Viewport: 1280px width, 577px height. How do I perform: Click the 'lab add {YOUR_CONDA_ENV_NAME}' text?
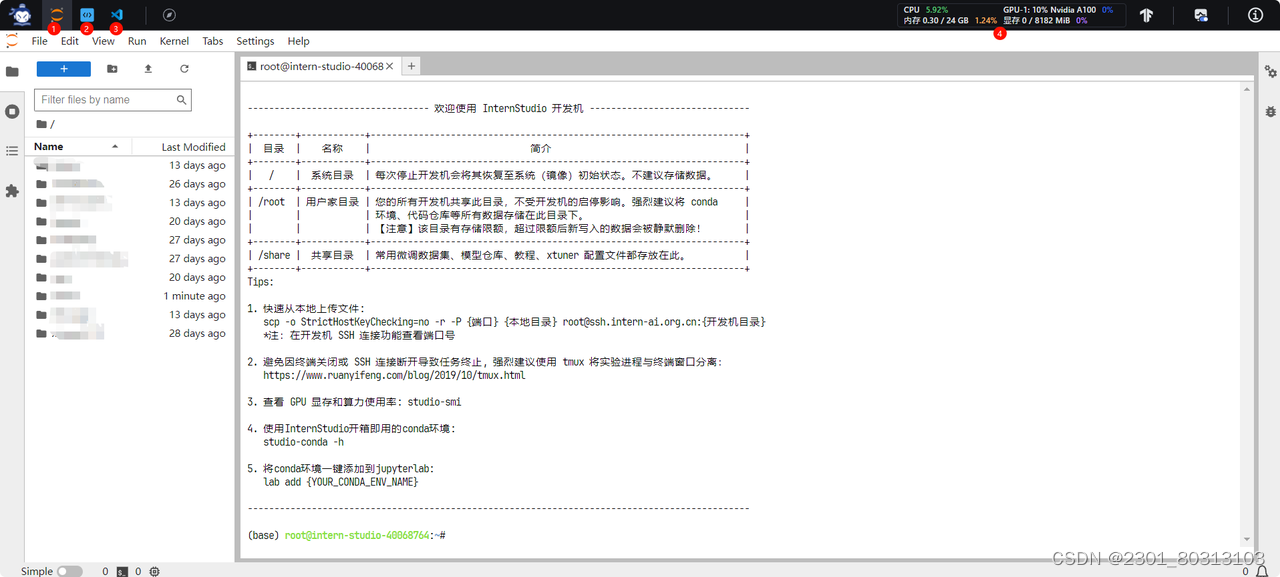pyautogui.click(x=340, y=481)
